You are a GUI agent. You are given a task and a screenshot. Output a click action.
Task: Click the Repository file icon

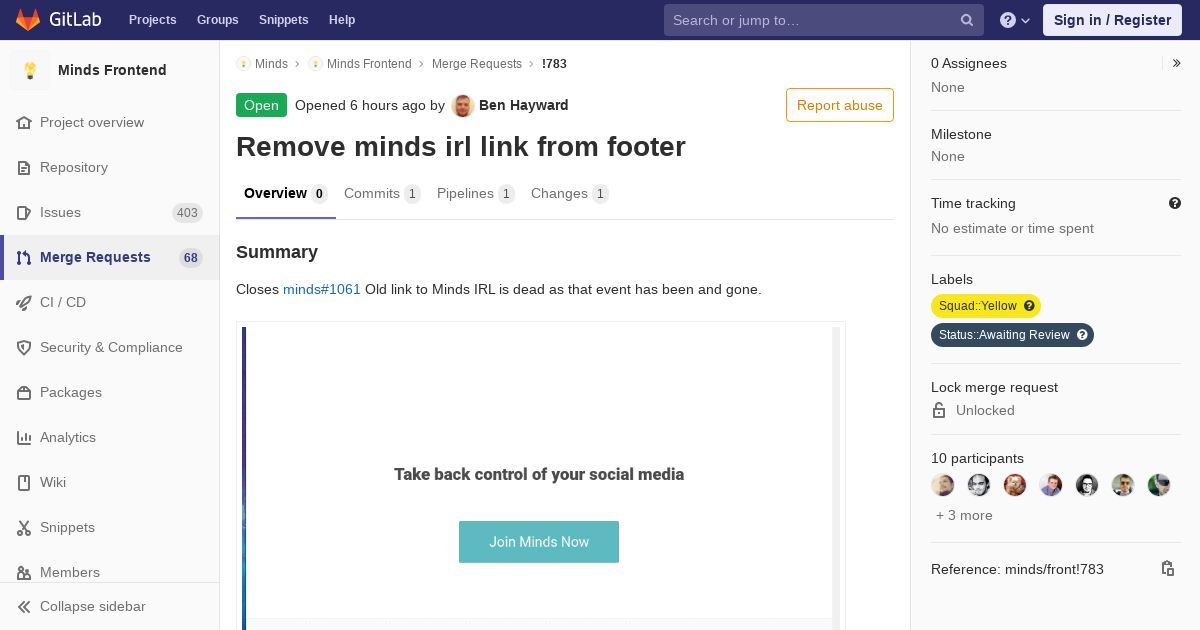tap(24, 168)
